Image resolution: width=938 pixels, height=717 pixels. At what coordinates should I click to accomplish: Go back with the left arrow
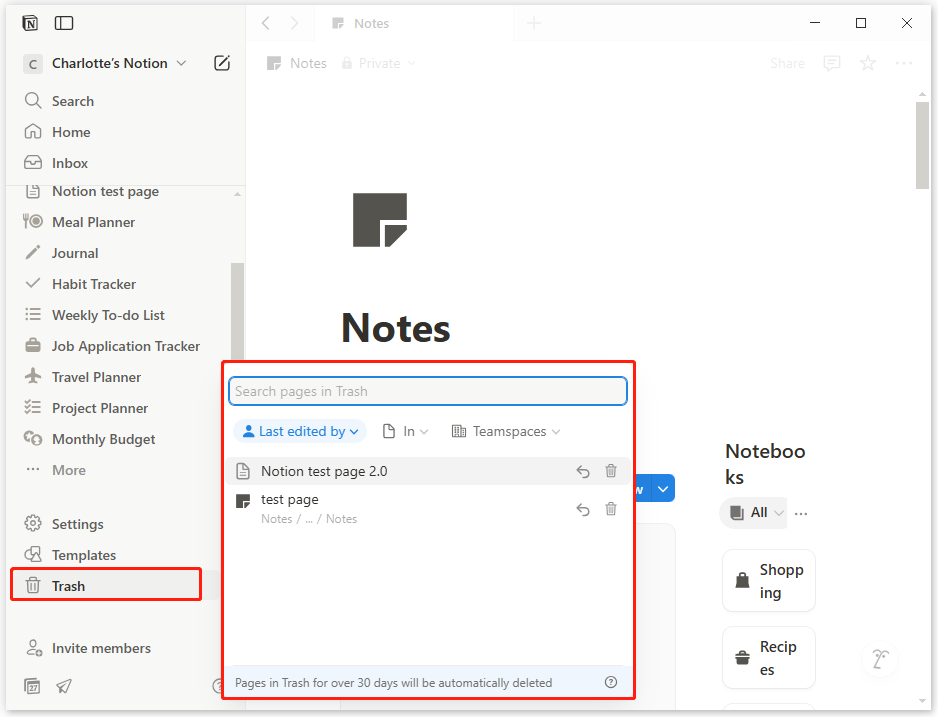[266, 23]
